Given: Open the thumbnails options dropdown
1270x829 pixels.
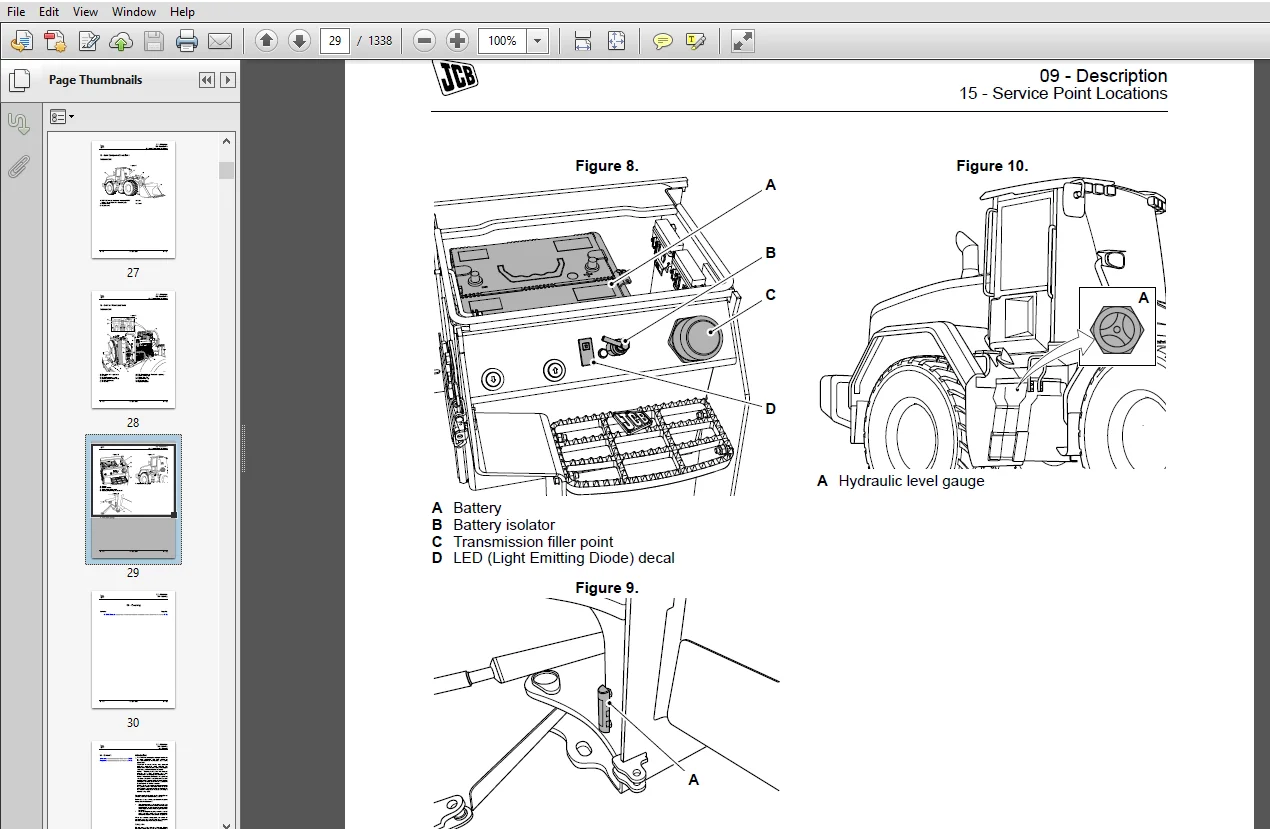Looking at the screenshot, I should 62,117.
